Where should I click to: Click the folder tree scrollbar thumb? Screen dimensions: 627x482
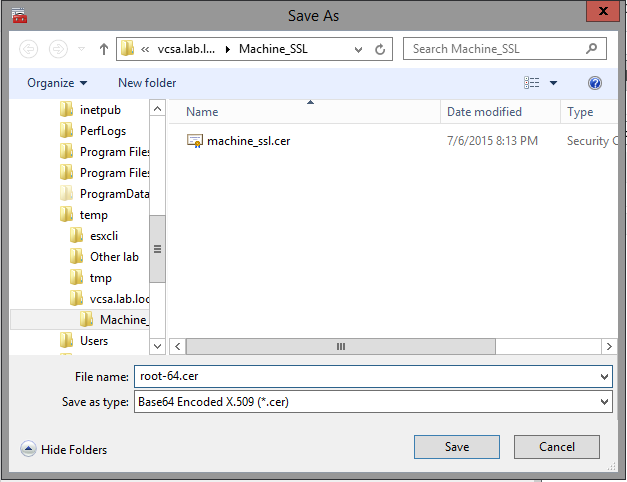point(158,249)
